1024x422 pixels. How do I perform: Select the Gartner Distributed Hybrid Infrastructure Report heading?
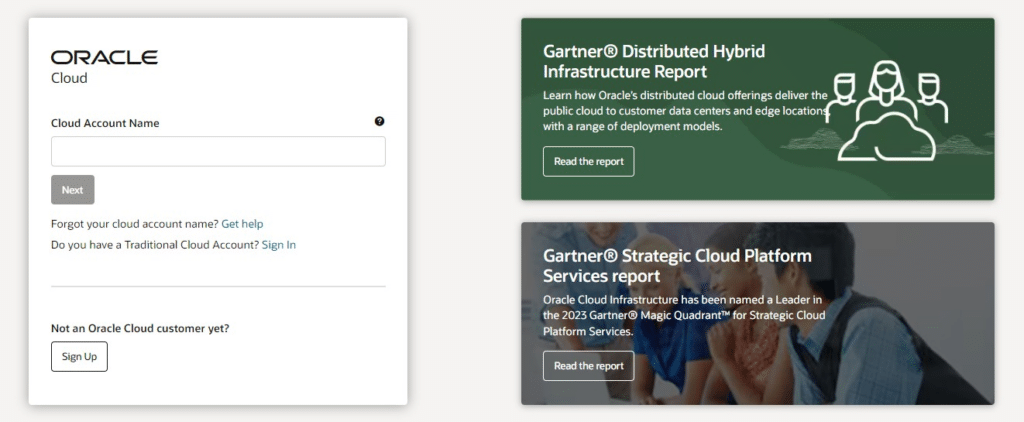pyautogui.click(x=654, y=61)
